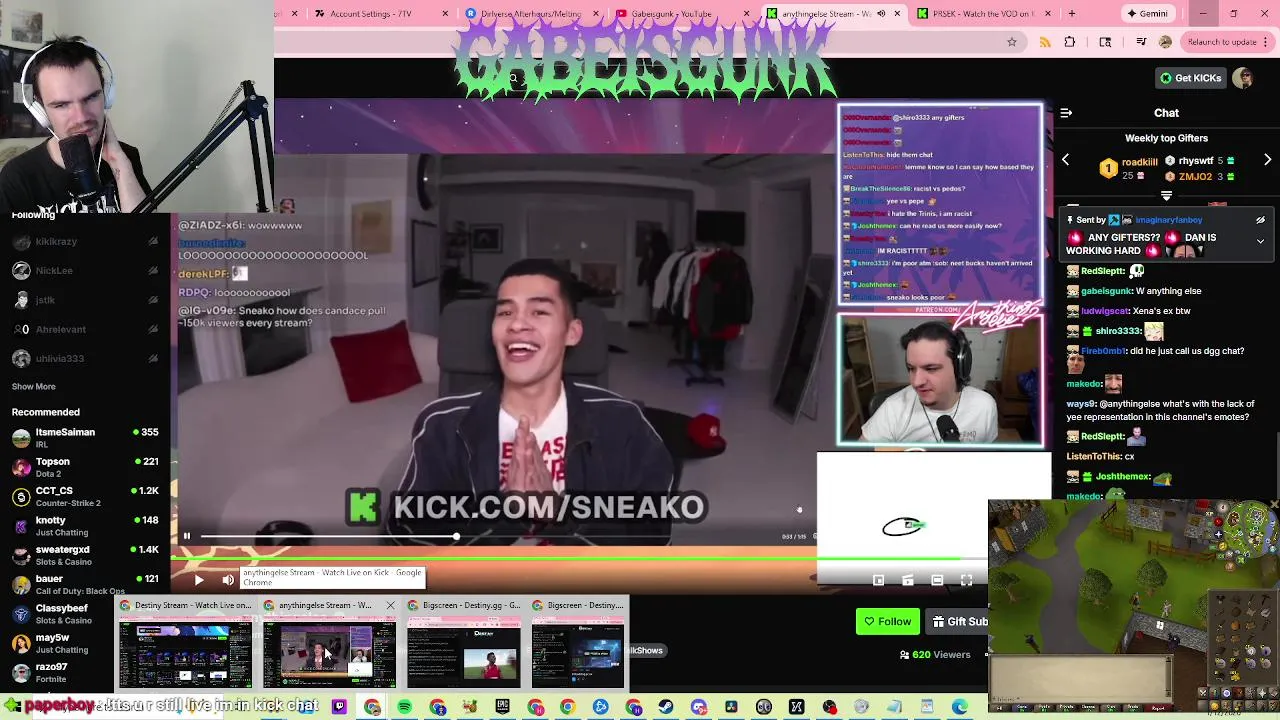The width and height of the screenshot is (1280, 720).
Task: Collapse the chat panel with the arrow icon
Action: pyautogui.click(x=1066, y=113)
